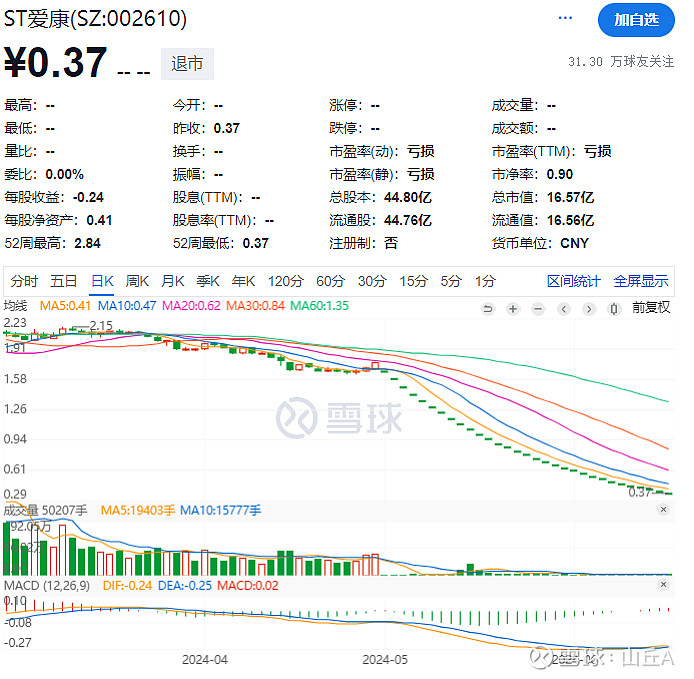Viewport: 694px width, 679px height.
Task: Click the 退市 status badge
Action: pyautogui.click(x=187, y=64)
